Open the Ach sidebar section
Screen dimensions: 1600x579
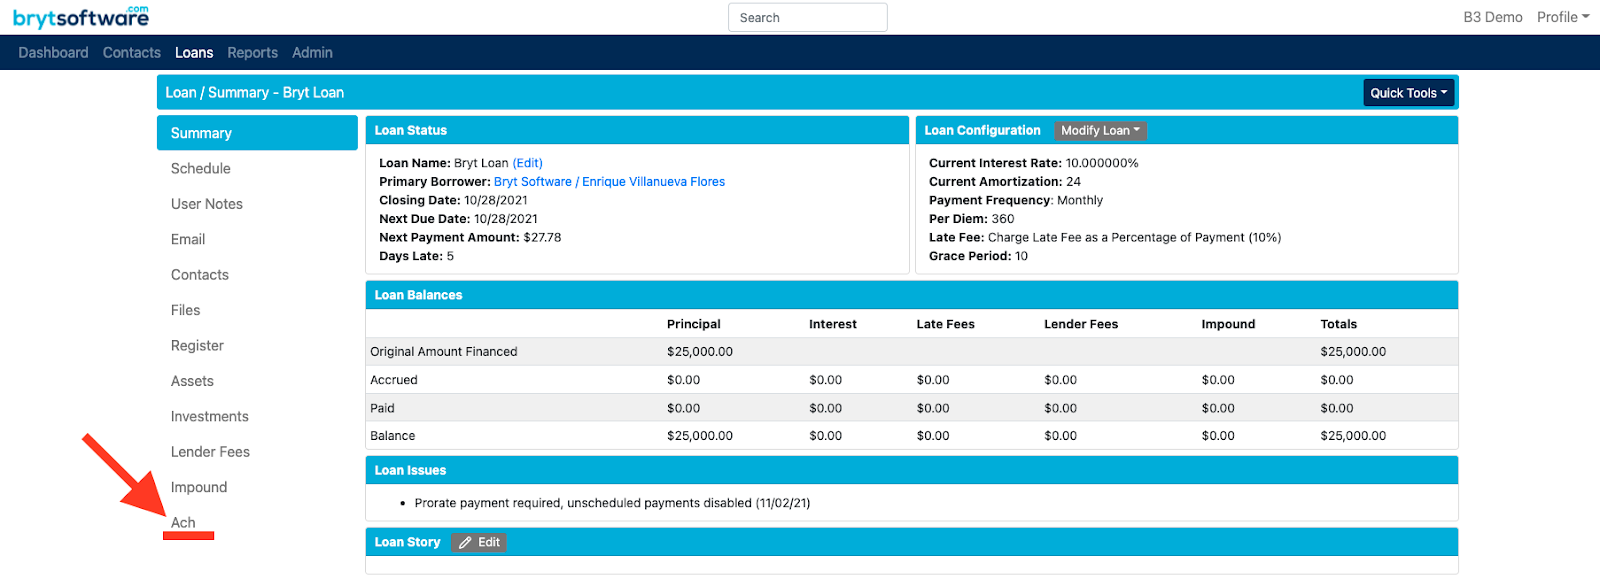click(x=183, y=523)
